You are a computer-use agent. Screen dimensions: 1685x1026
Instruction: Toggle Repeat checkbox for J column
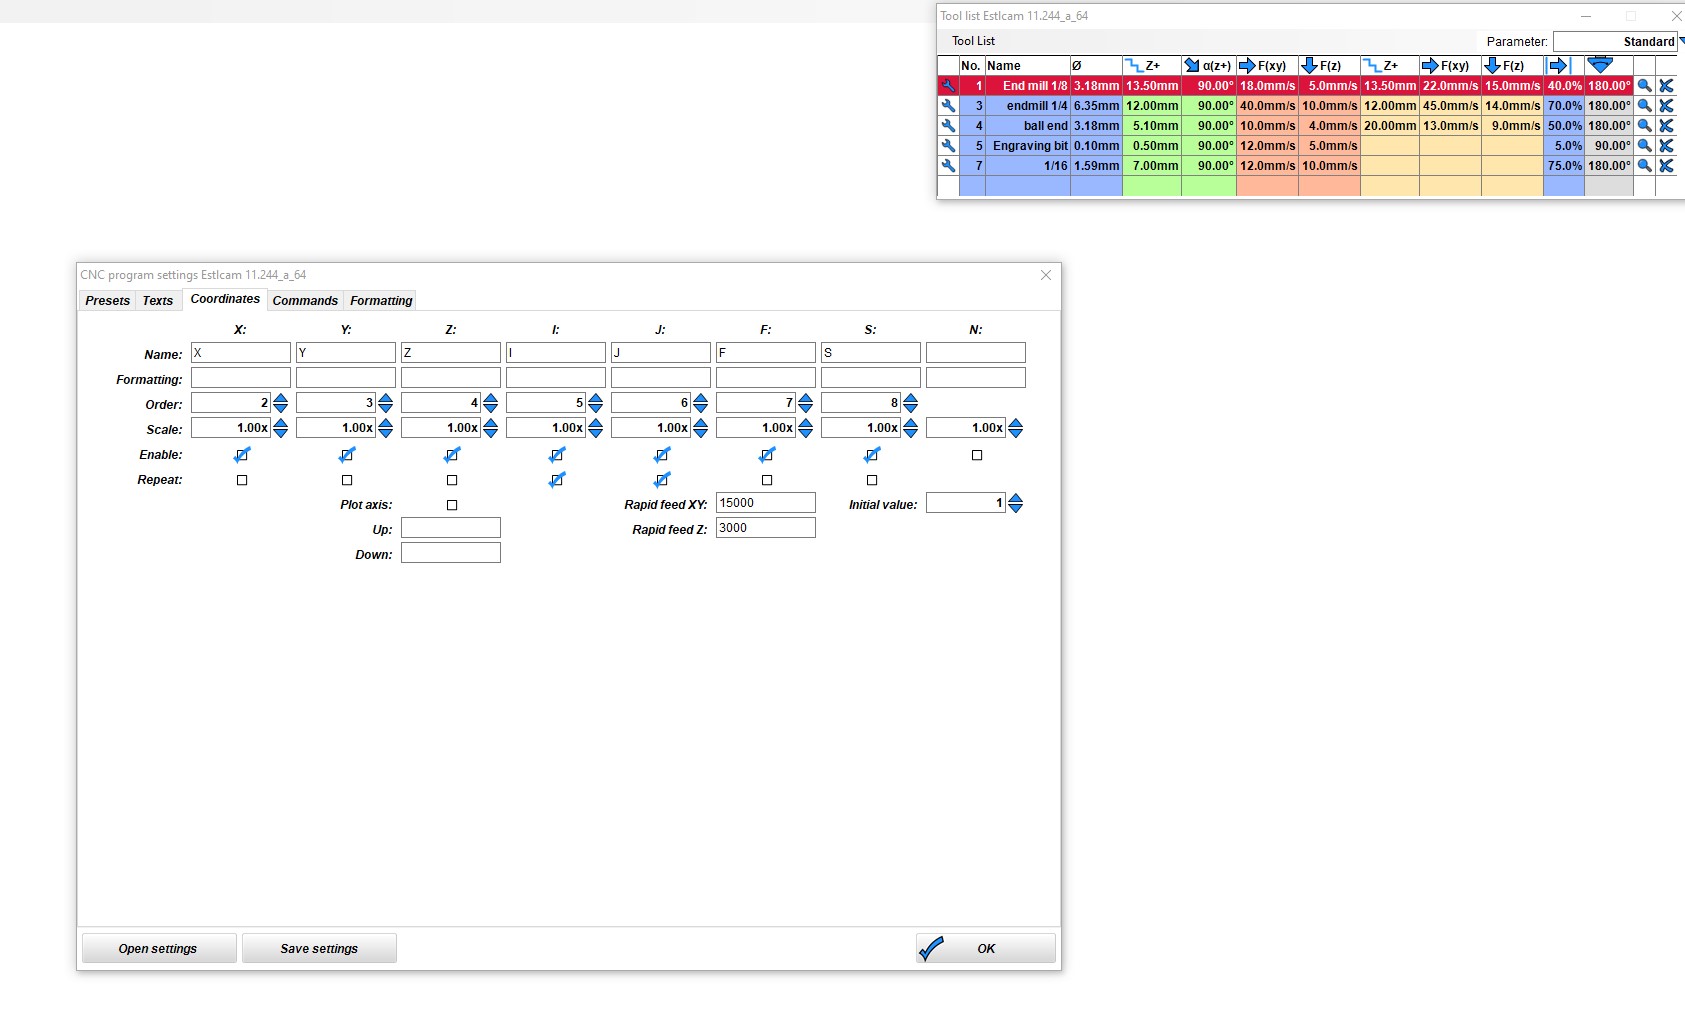(x=662, y=480)
